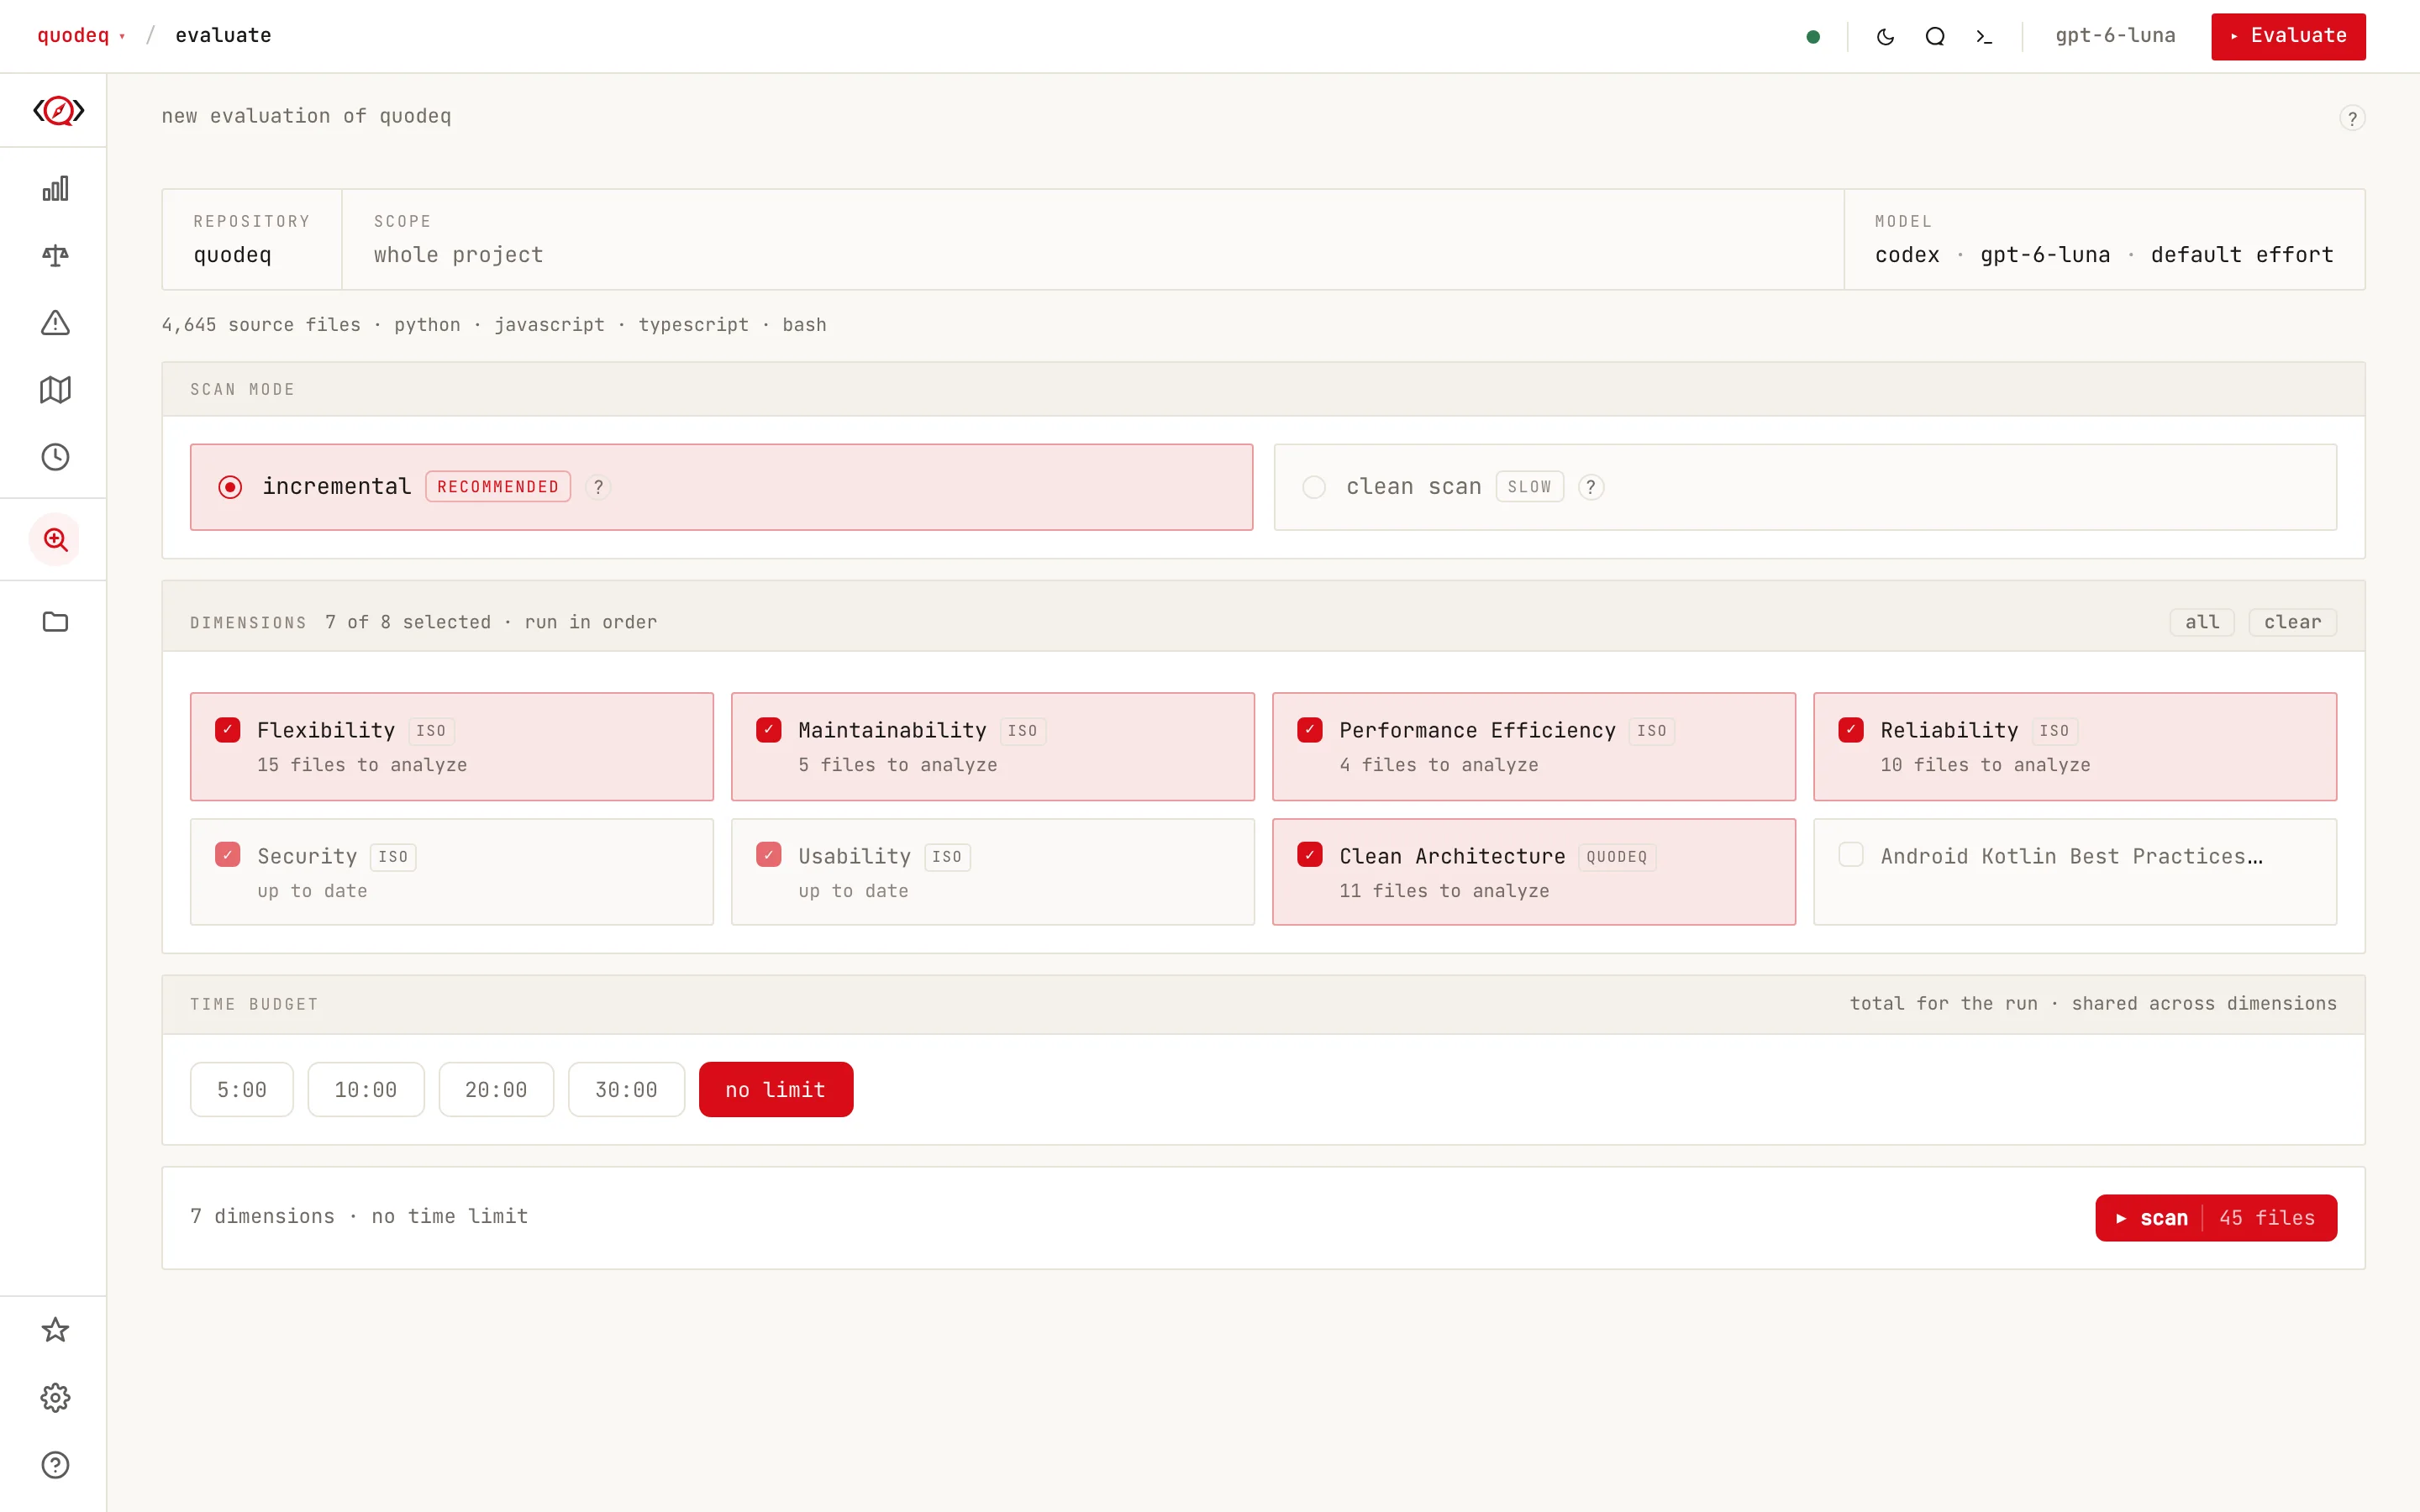Toggle the Usability dimension checkbox
The image size is (2420, 1512).
click(769, 855)
